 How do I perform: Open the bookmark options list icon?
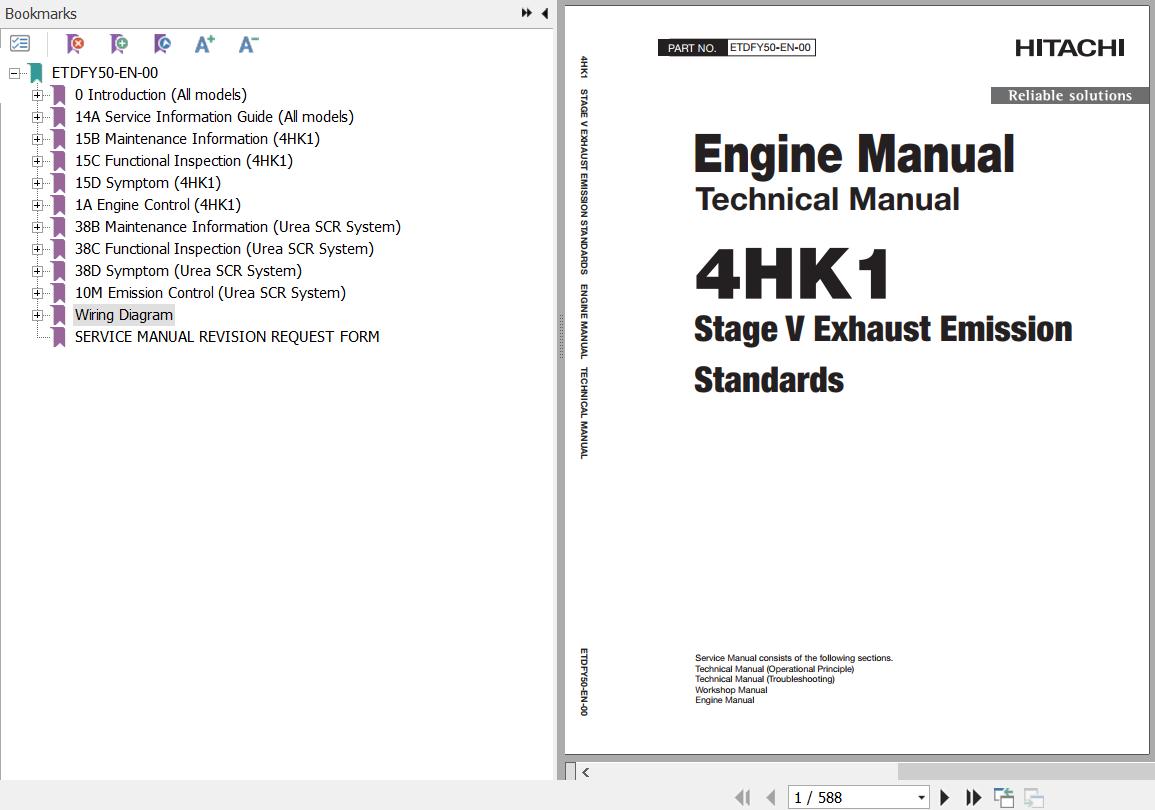click(21, 44)
